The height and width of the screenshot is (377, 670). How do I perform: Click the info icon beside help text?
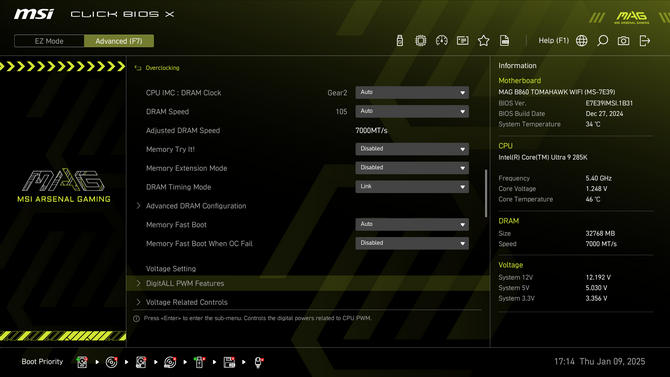[137, 318]
